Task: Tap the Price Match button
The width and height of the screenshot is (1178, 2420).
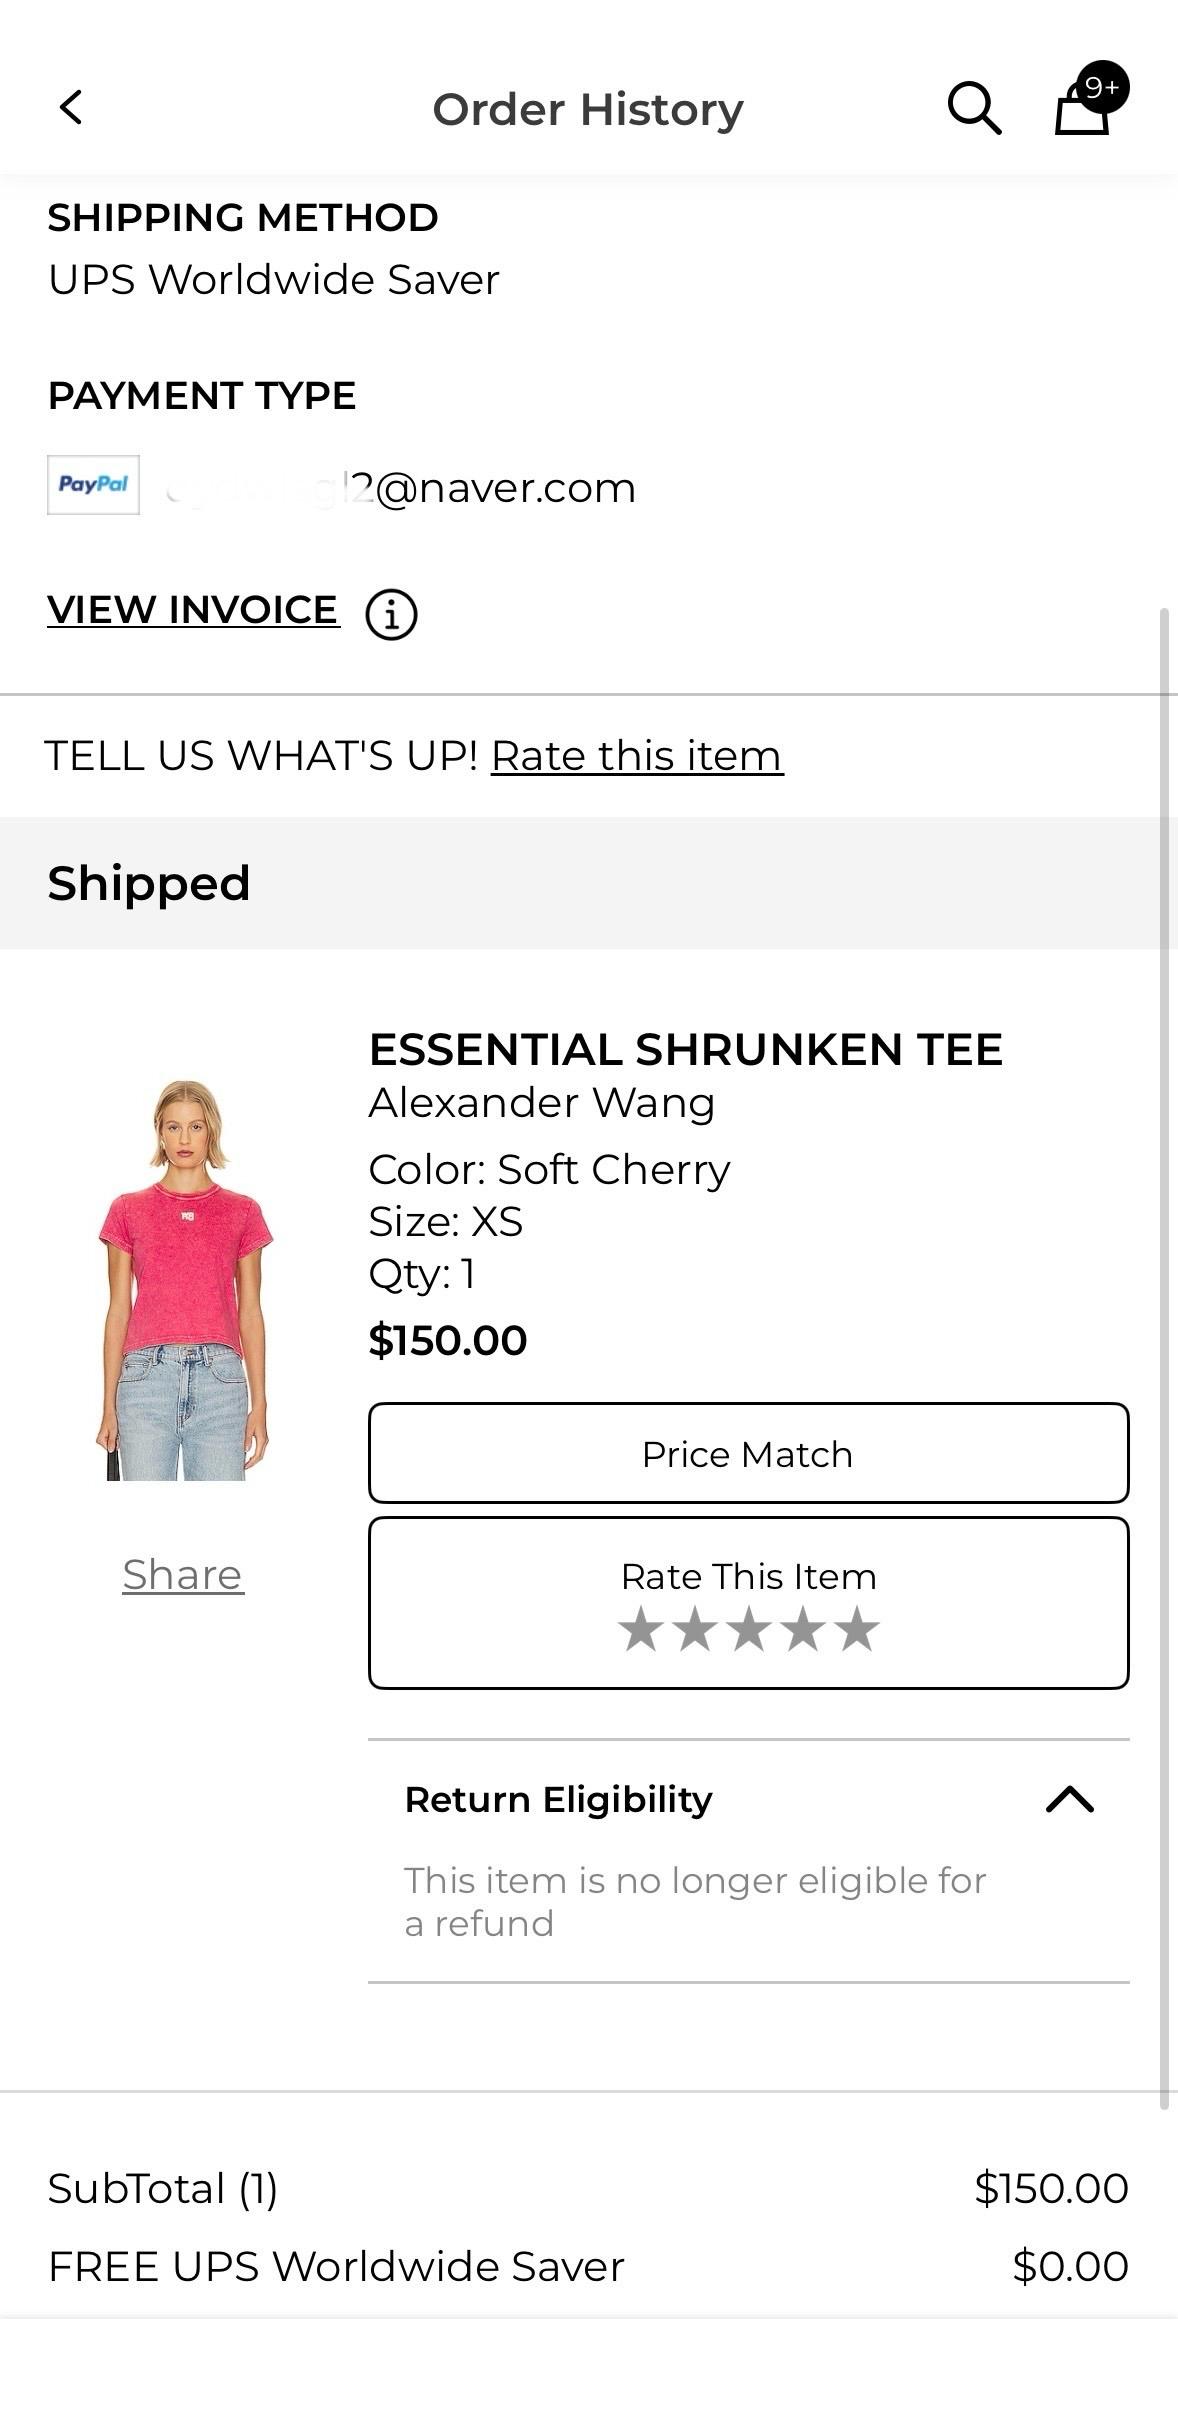Action: coord(749,1453)
